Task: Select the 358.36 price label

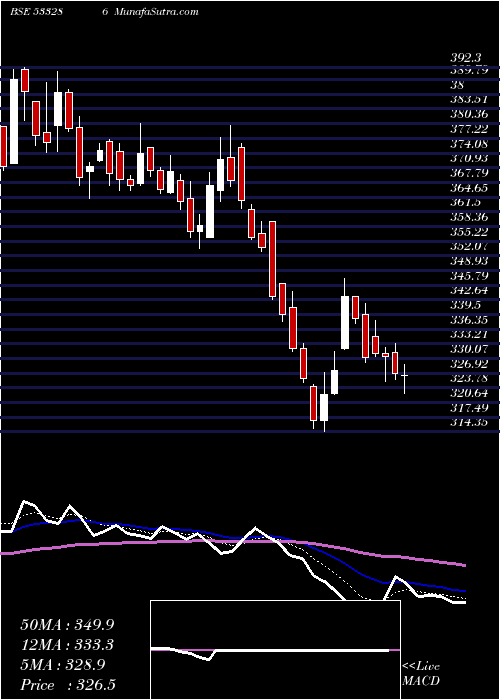Action: (469, 217)
